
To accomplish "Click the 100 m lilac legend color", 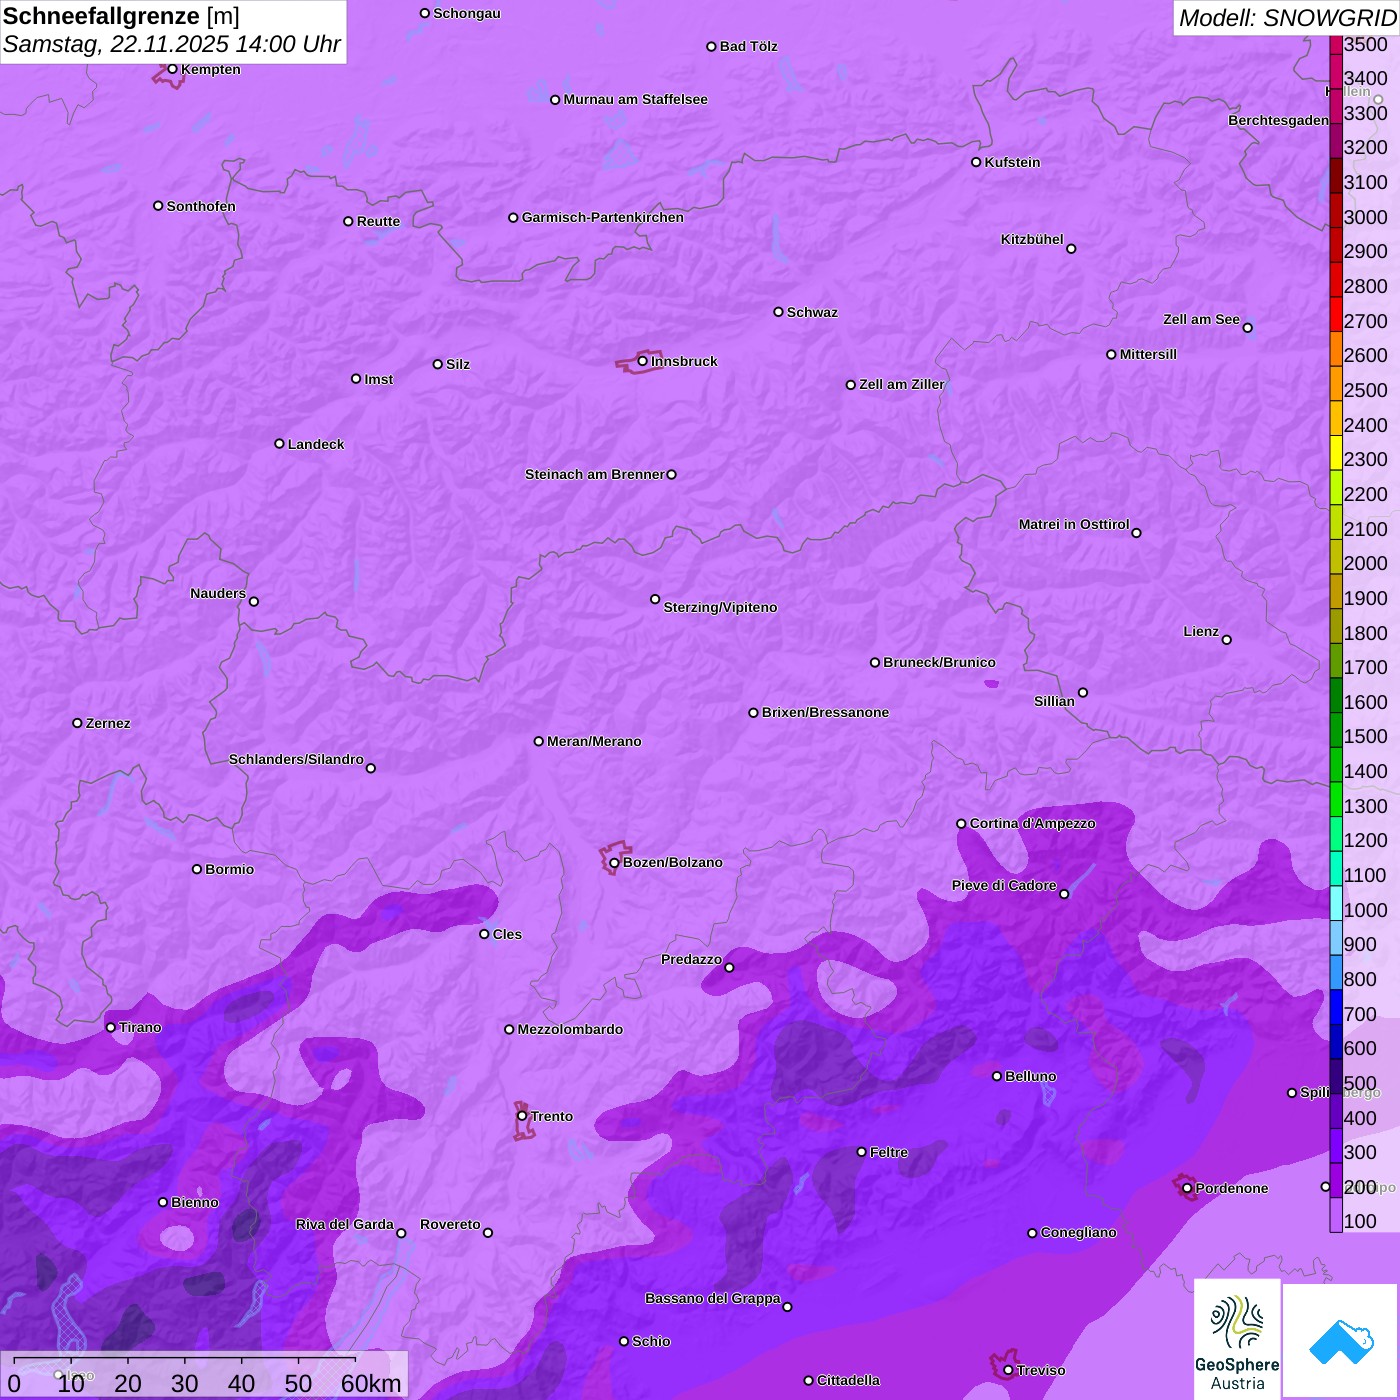I will coord(1336,1215).
